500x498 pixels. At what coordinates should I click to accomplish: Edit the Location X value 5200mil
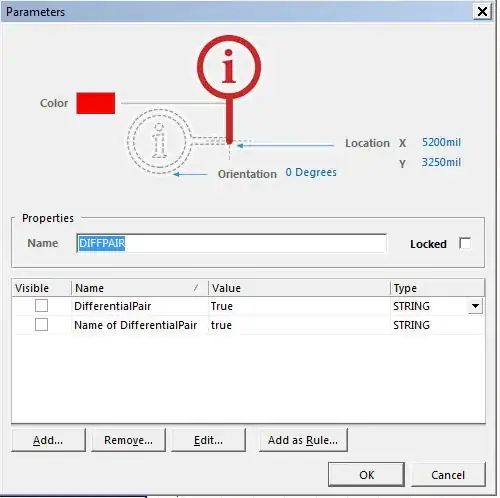[x=441, y=142]
